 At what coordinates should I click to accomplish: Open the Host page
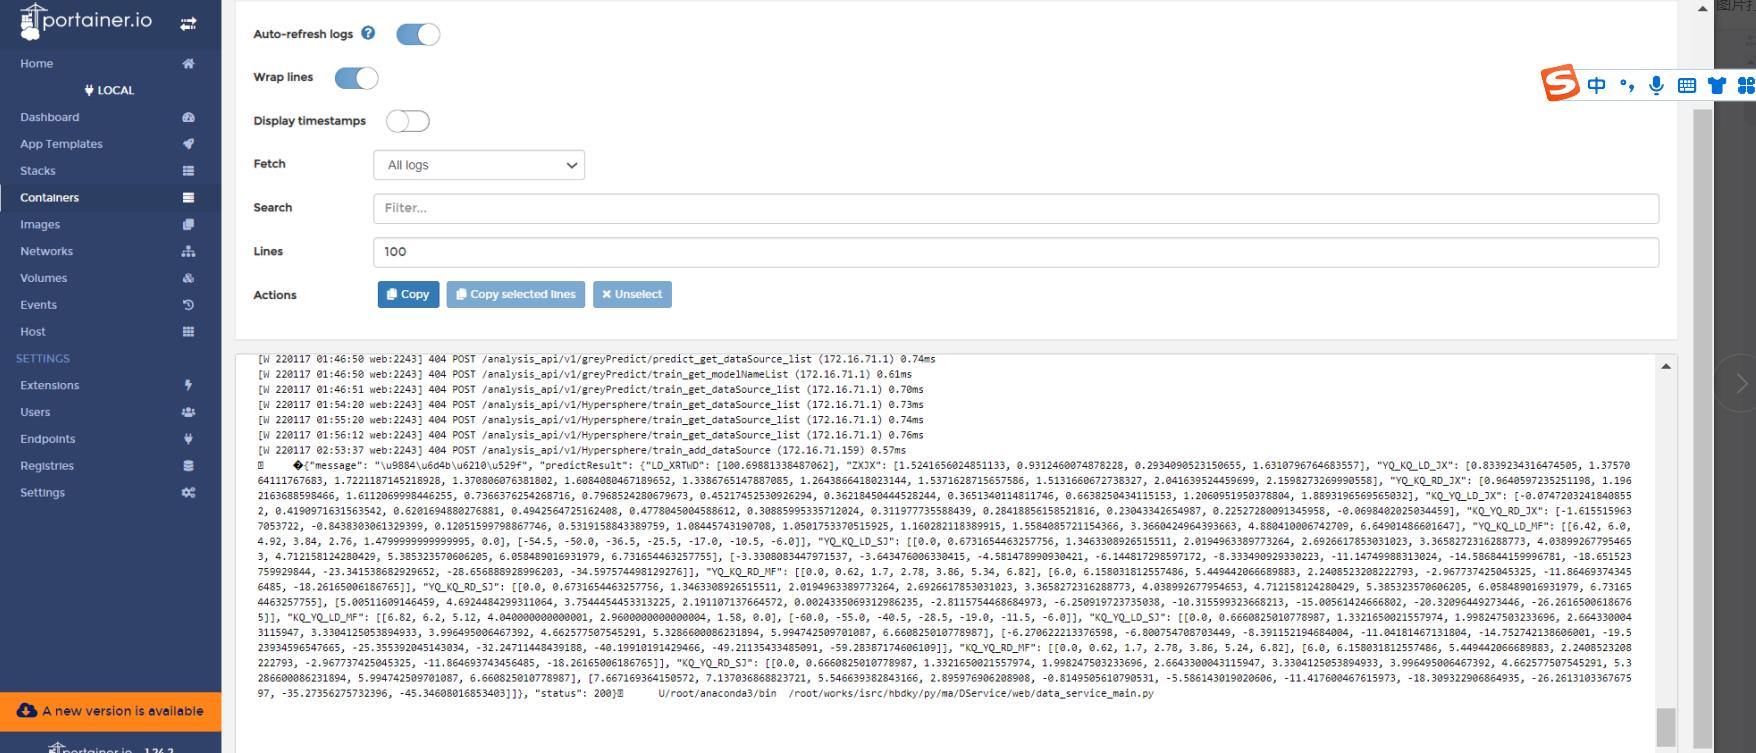(x=33, y=332)
